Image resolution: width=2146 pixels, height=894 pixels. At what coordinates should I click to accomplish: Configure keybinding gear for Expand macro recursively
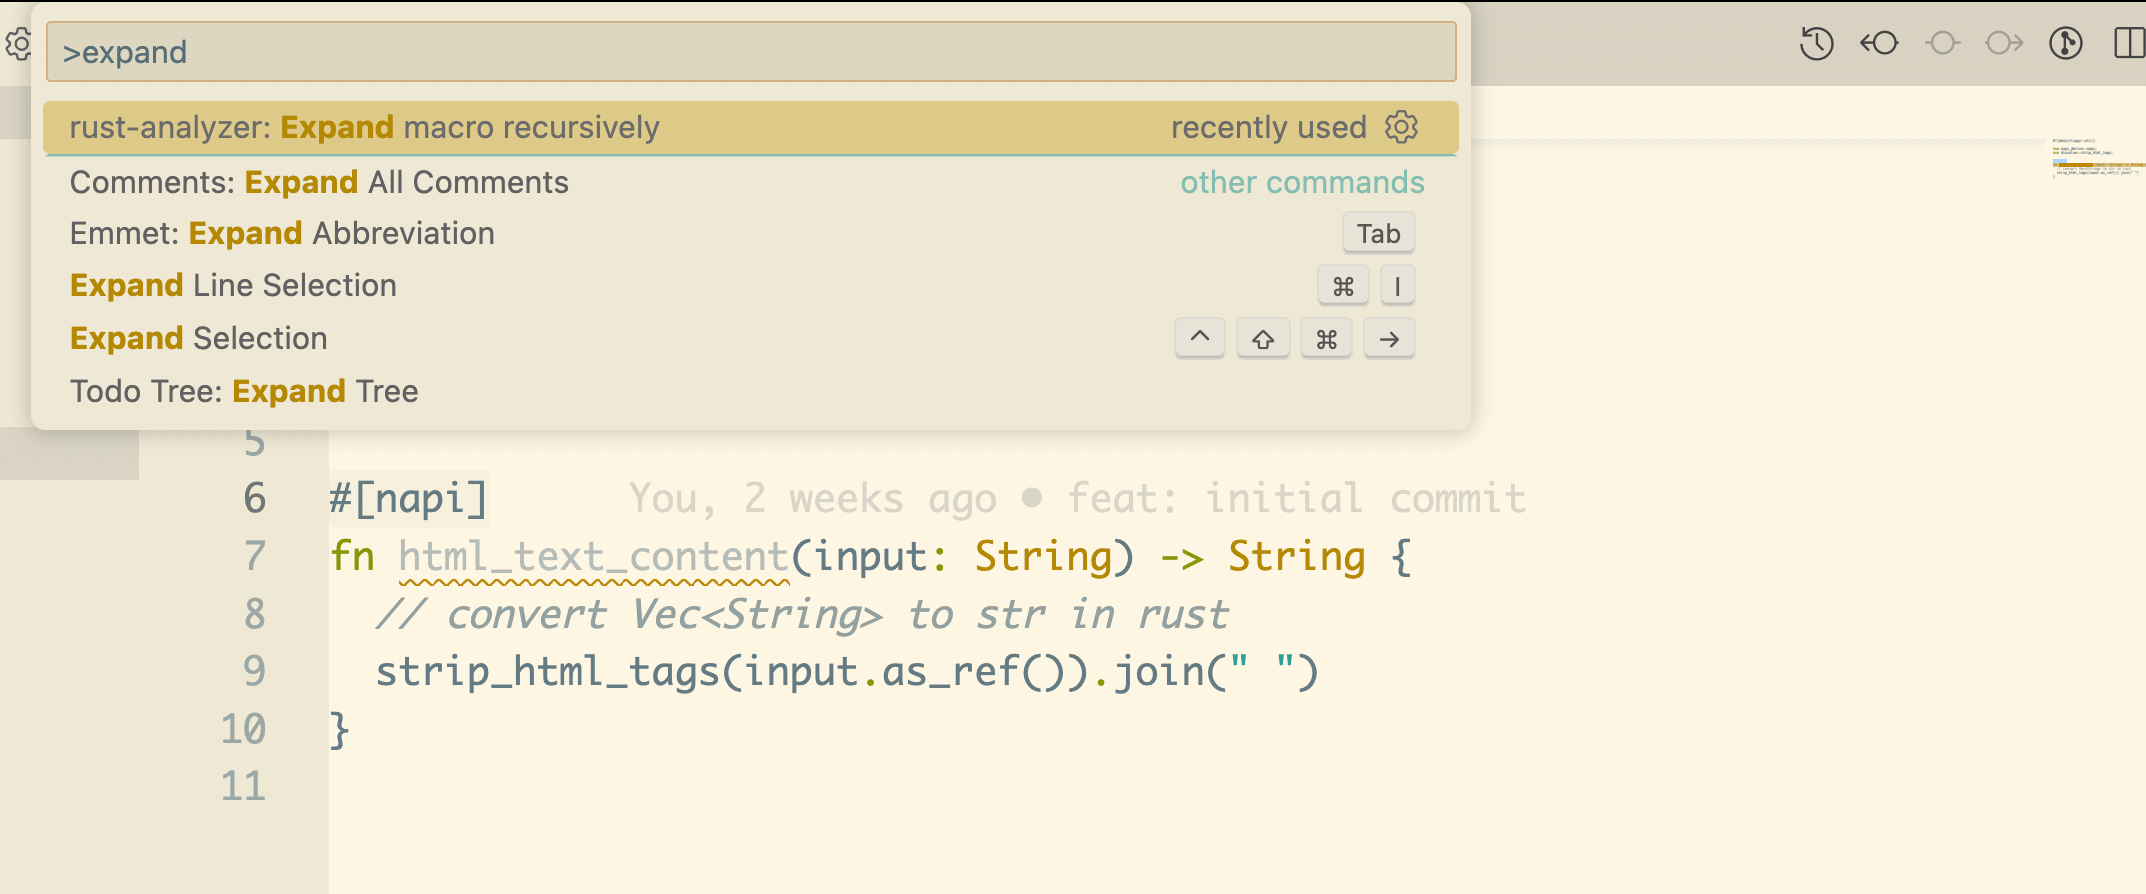point(1401,127)
